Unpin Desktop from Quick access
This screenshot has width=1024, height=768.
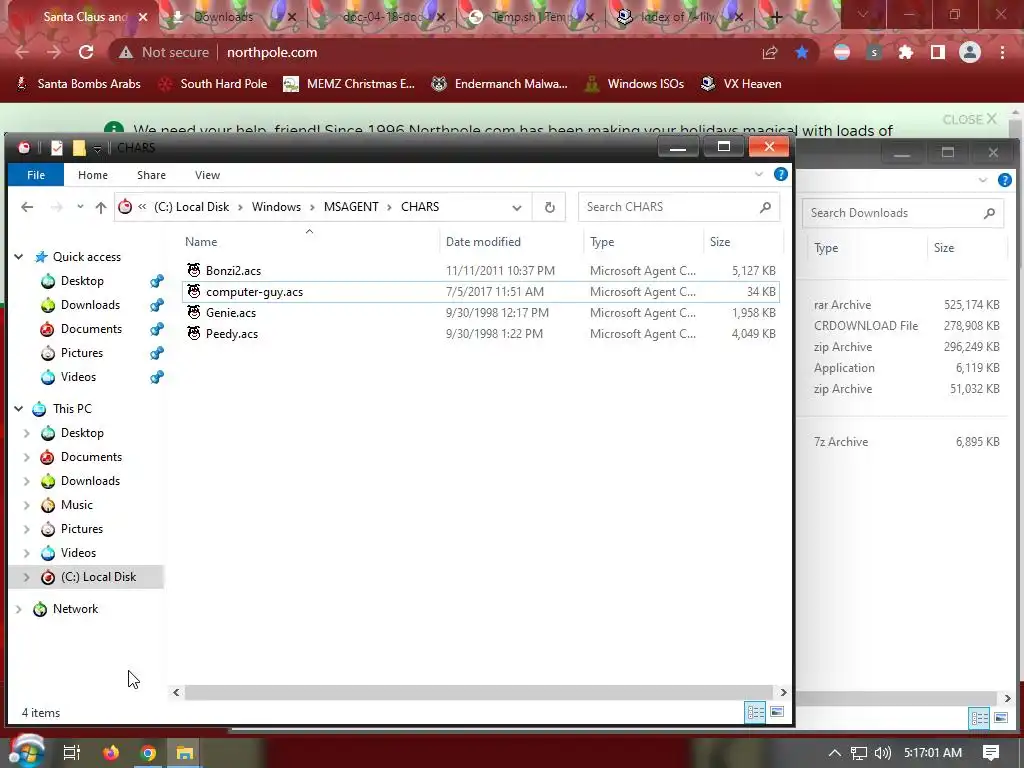157,281
